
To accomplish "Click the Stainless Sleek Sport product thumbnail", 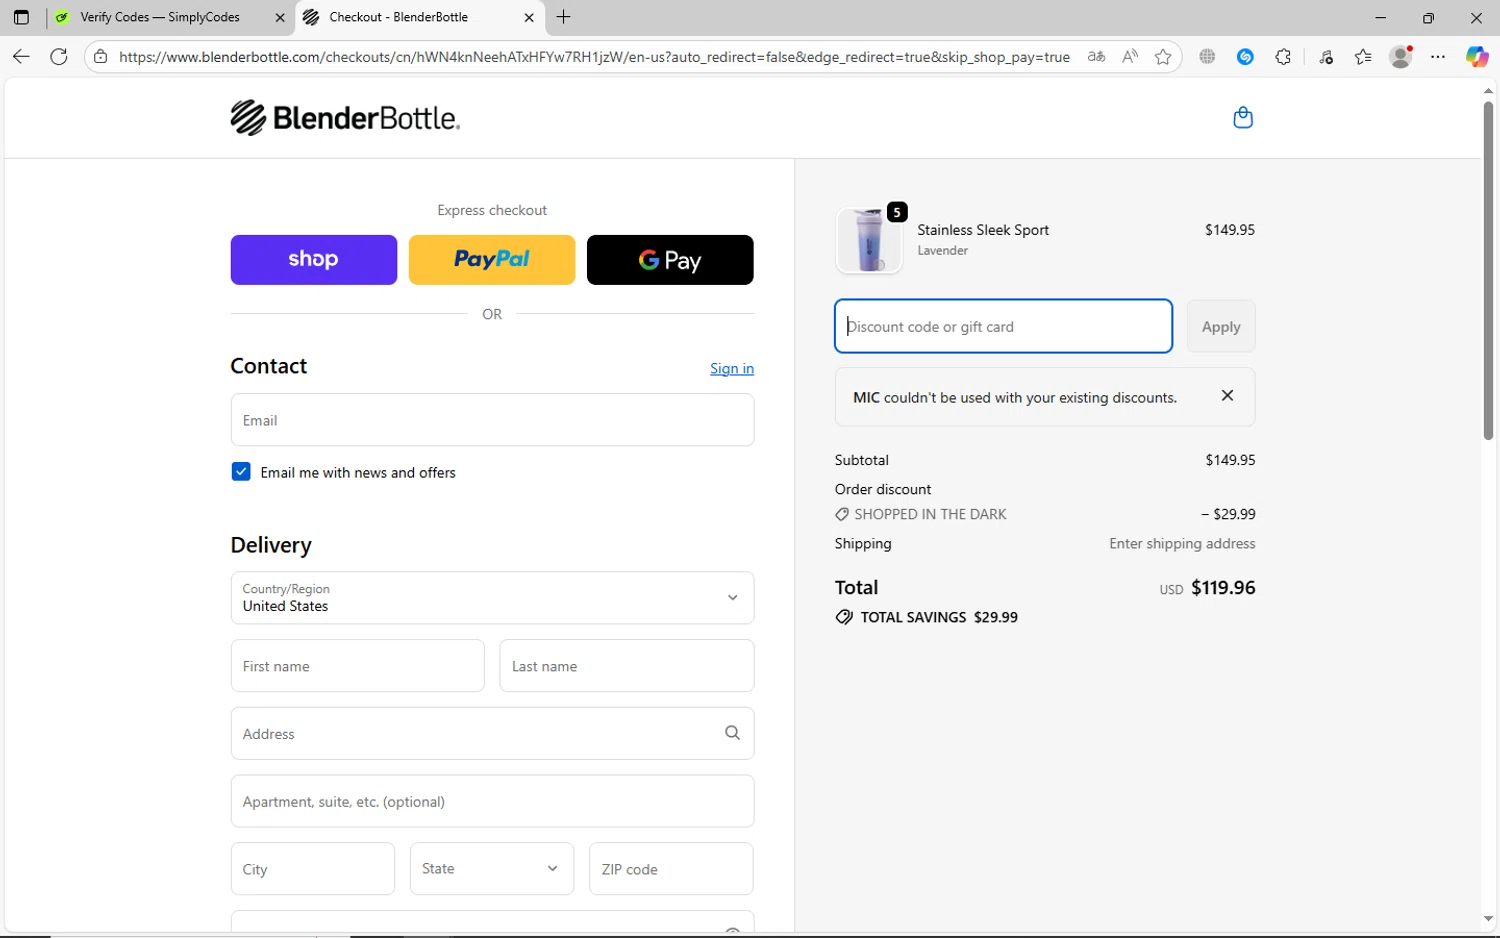I will pos(869,240).
